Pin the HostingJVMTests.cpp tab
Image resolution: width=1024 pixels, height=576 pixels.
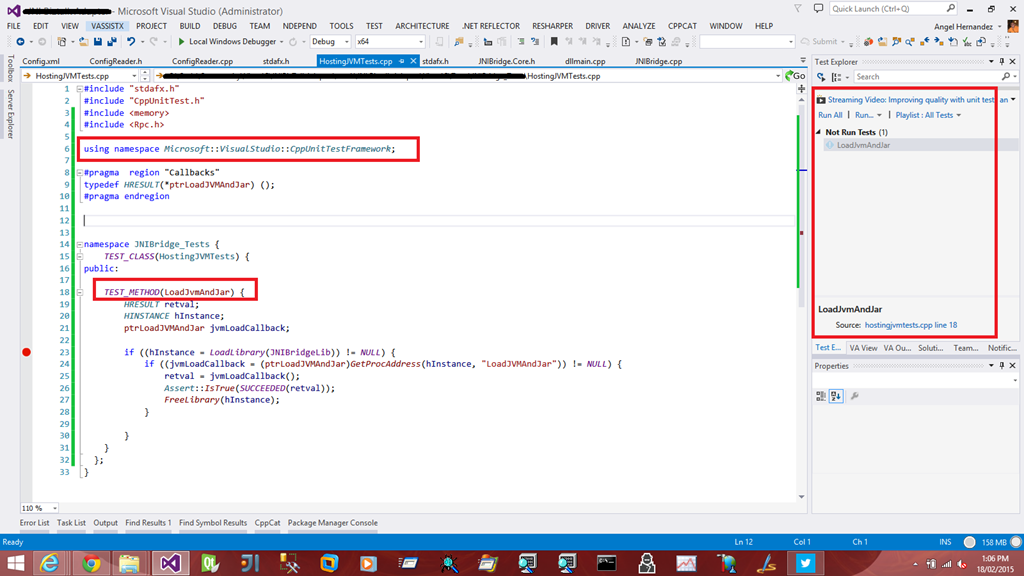point(402,61)
